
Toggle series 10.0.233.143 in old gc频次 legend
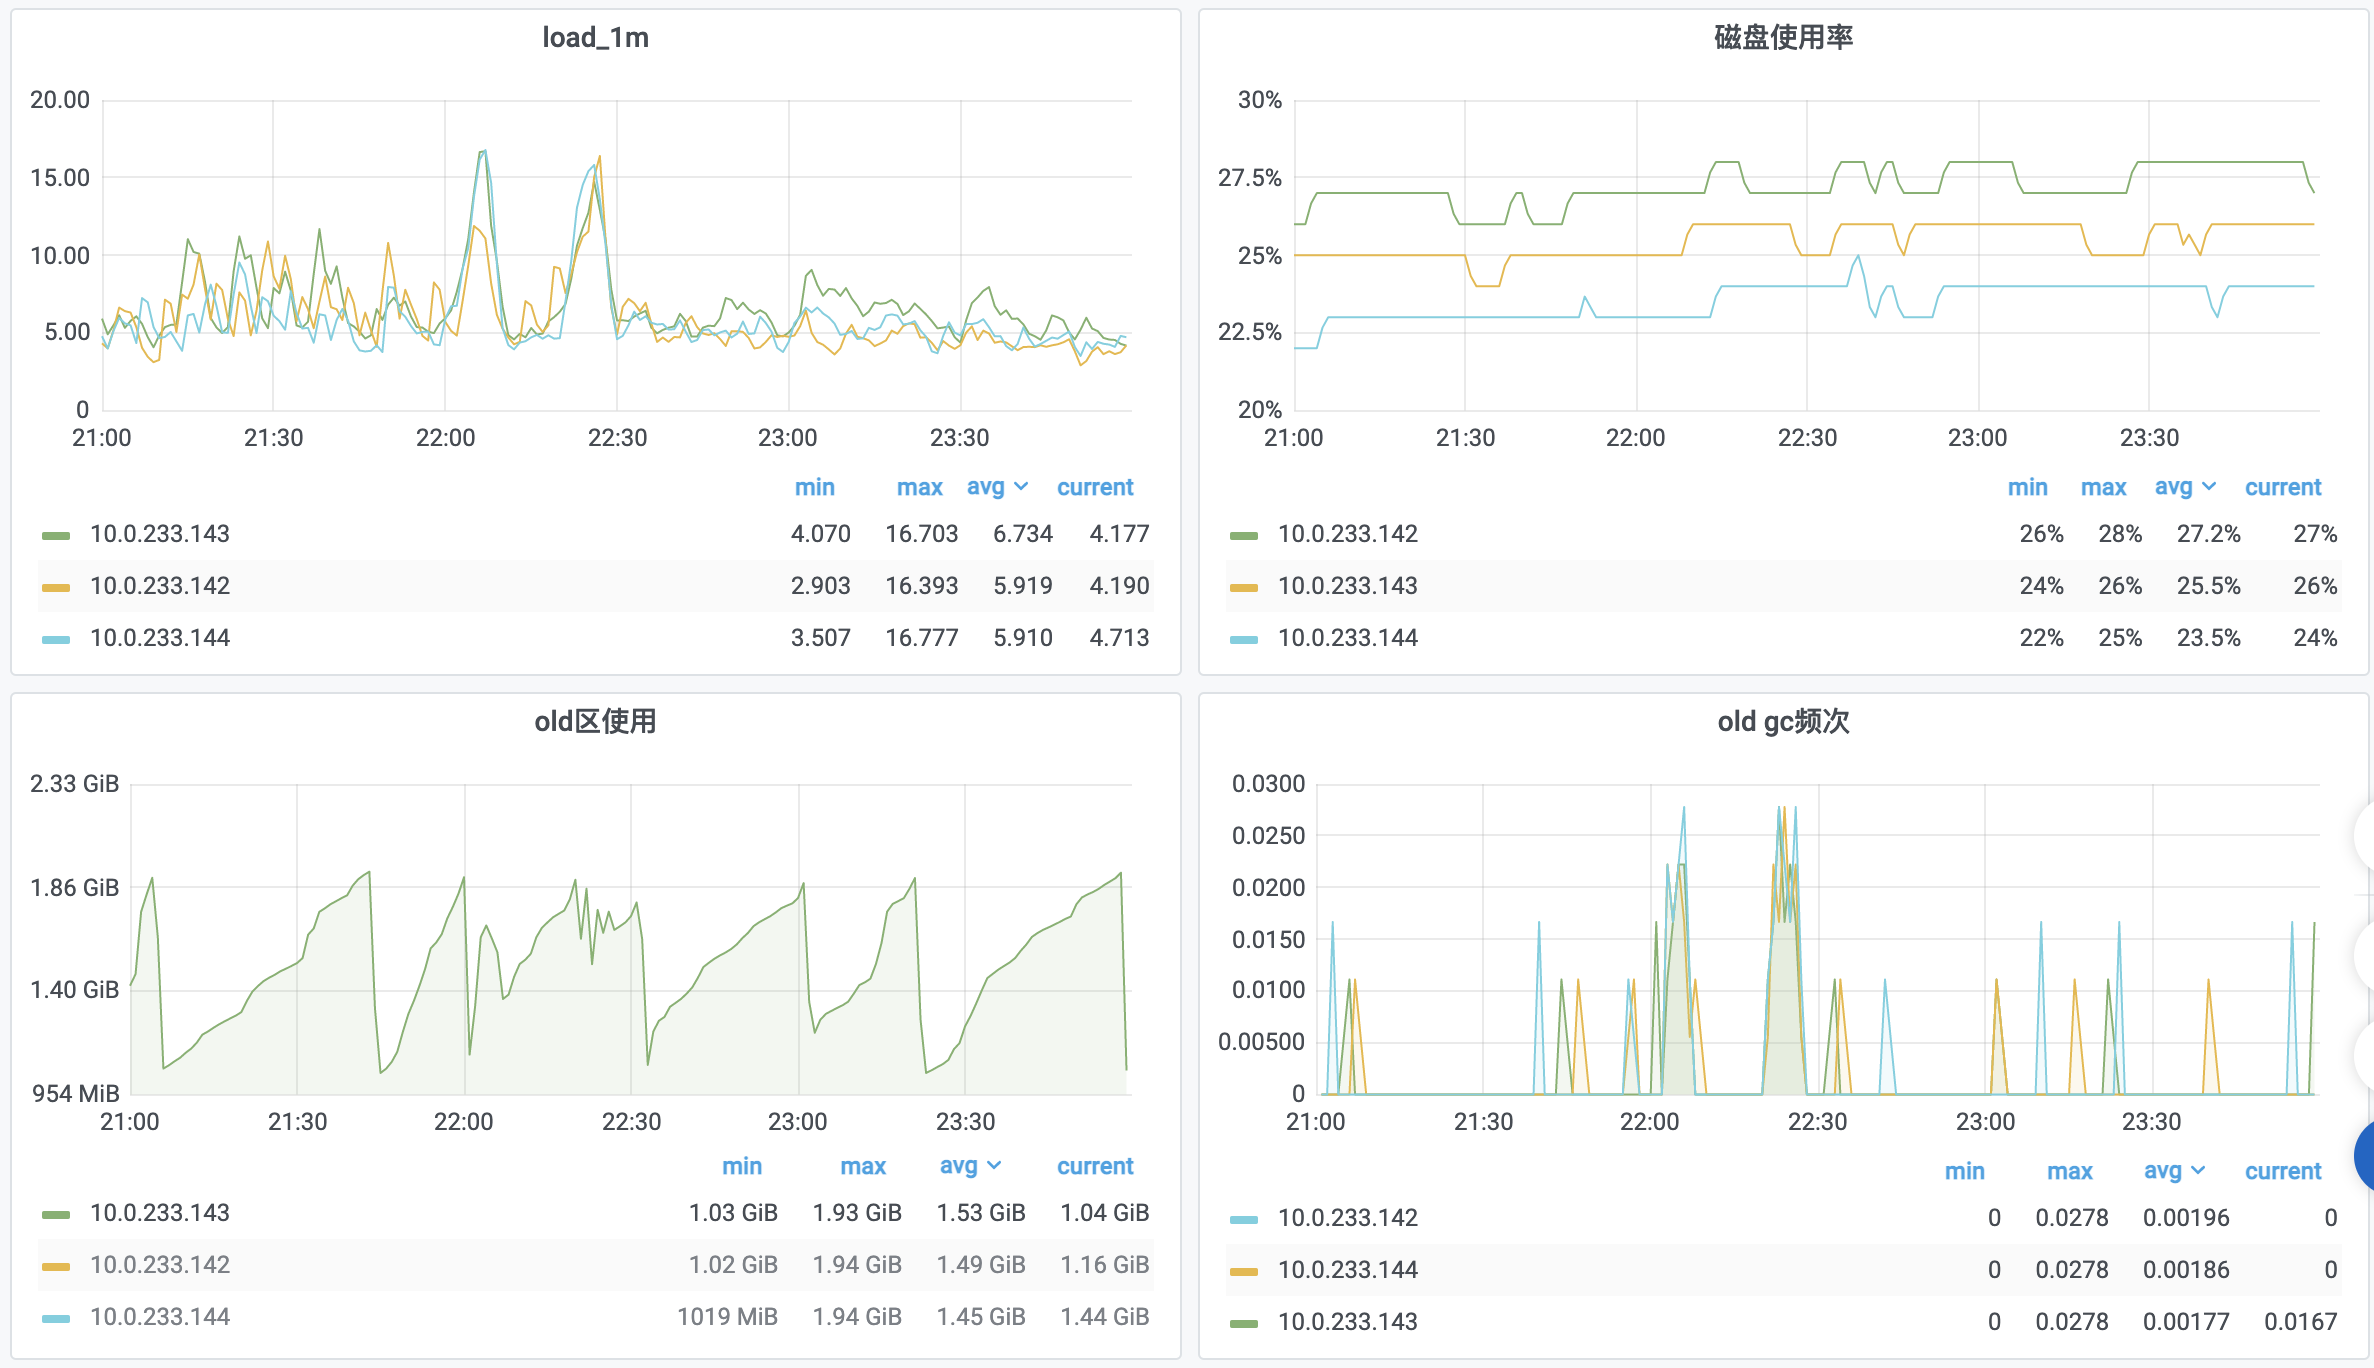1348,1322
